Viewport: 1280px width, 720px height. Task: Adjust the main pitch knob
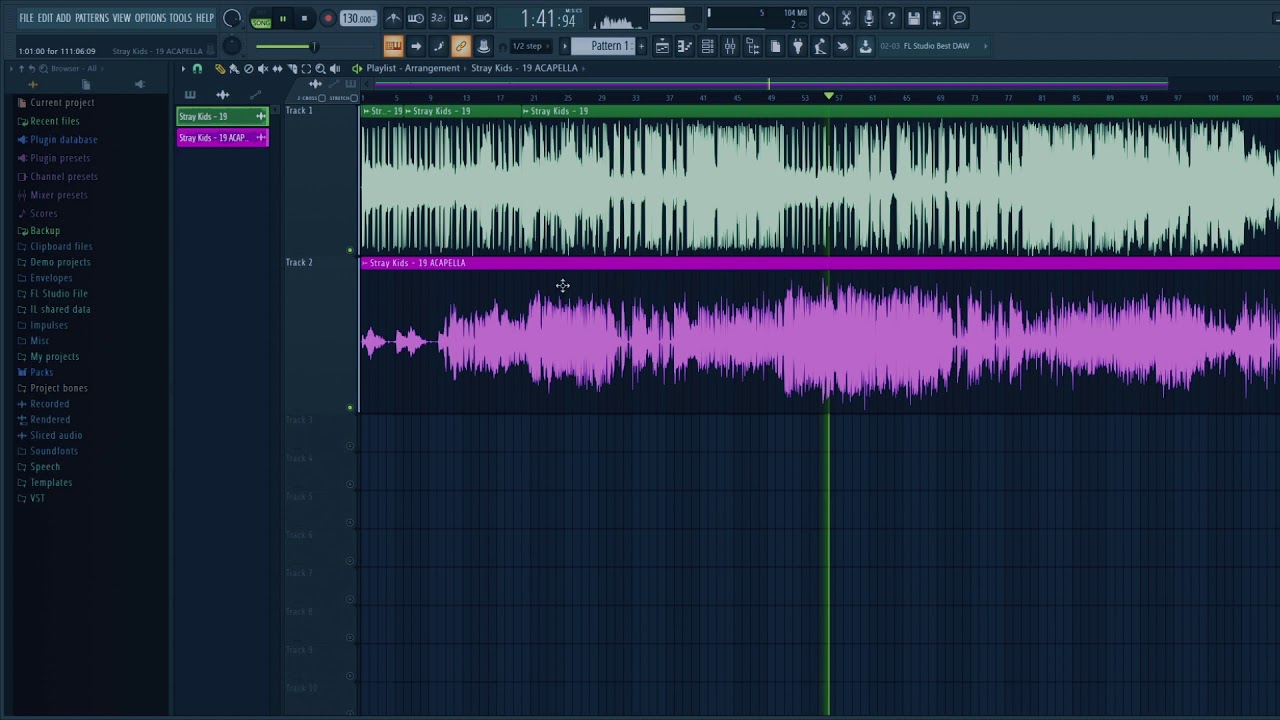pyautogui.click(x=231, y=46)
